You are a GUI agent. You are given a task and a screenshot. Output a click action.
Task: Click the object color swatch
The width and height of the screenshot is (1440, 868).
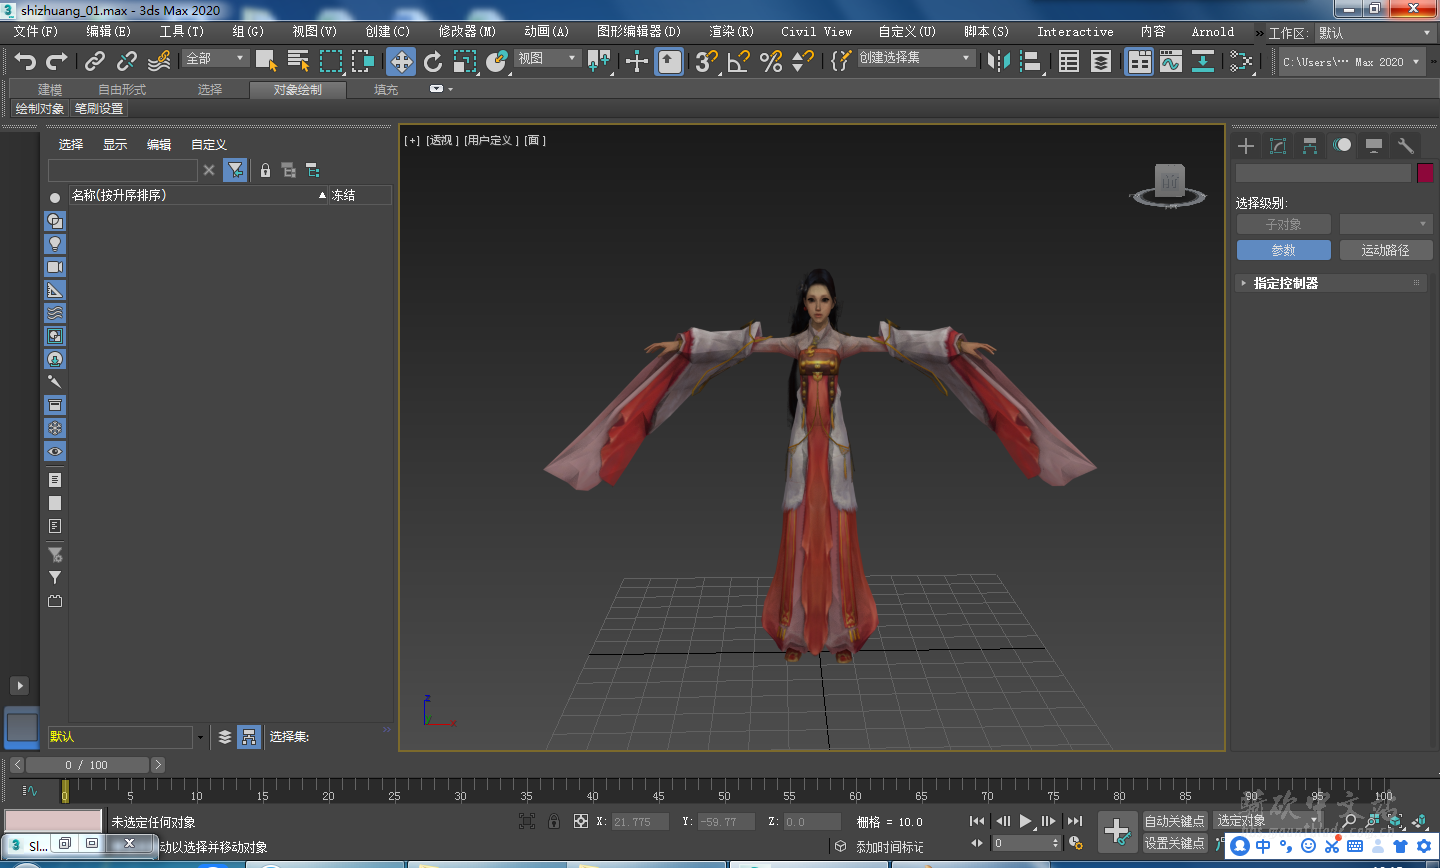[1425, 173]
